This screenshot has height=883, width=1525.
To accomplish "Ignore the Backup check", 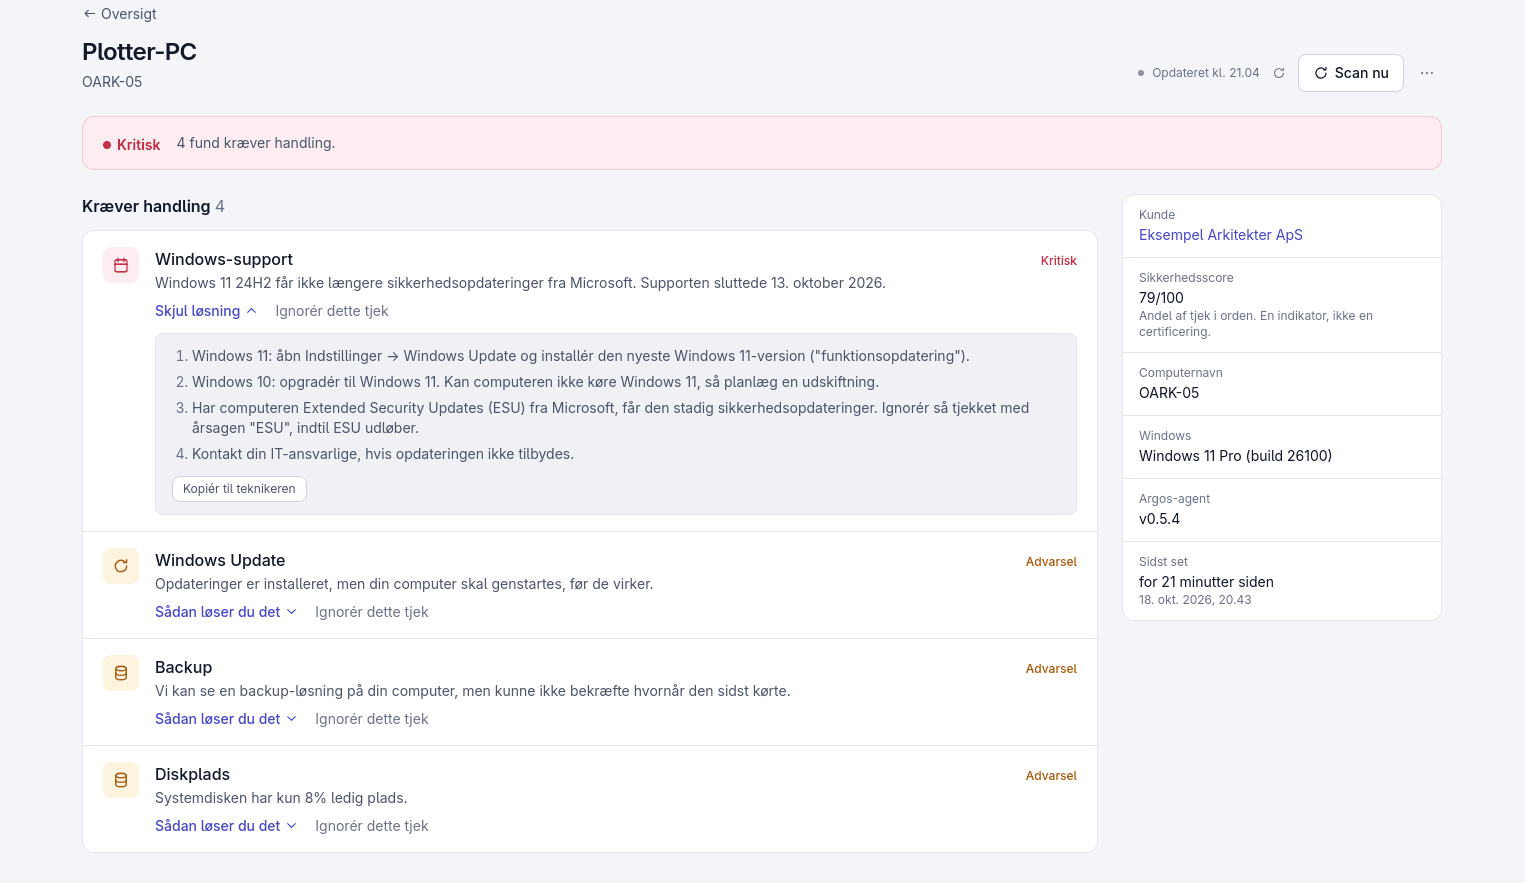I will tap(372, 719).
